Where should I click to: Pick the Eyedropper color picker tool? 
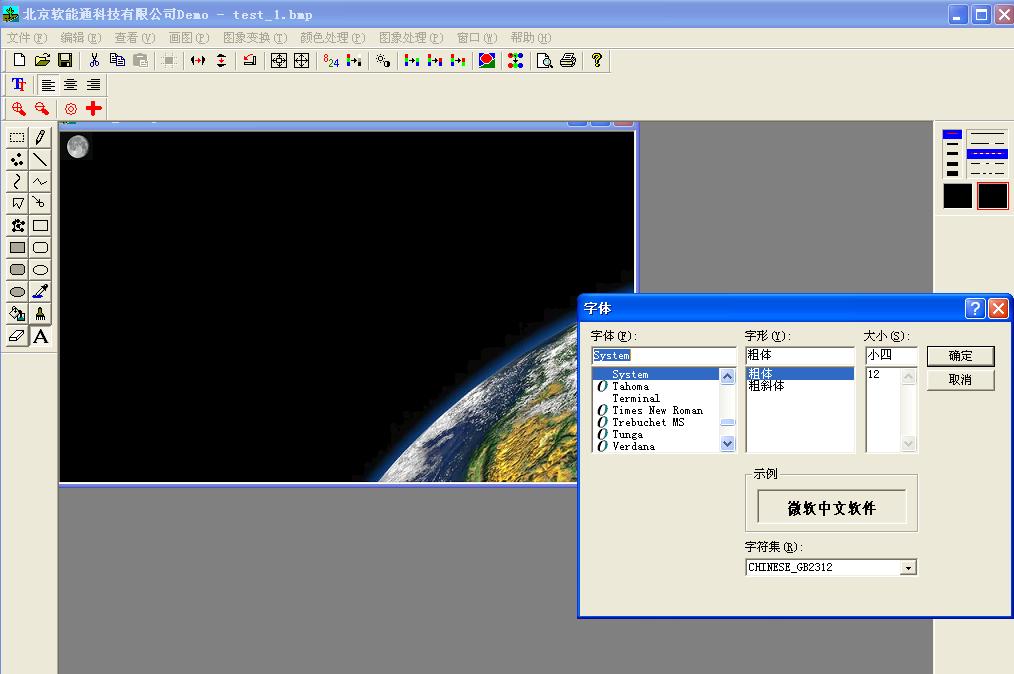coord(40,292)
